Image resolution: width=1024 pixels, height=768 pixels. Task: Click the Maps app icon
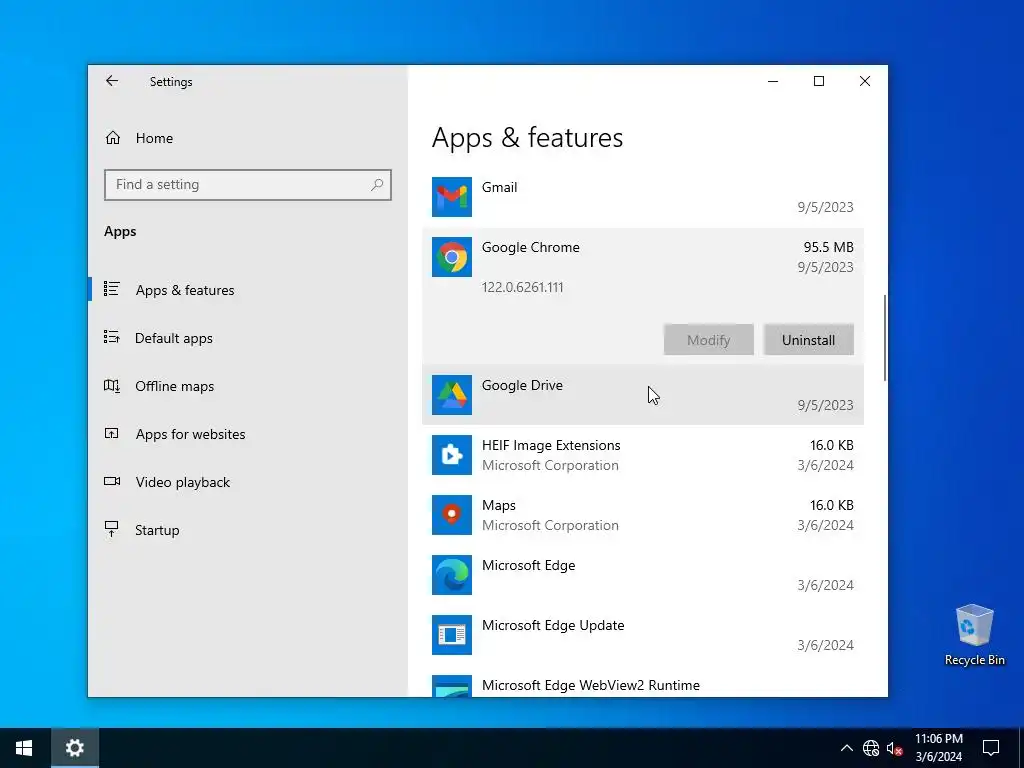click(x=452, y=515)
